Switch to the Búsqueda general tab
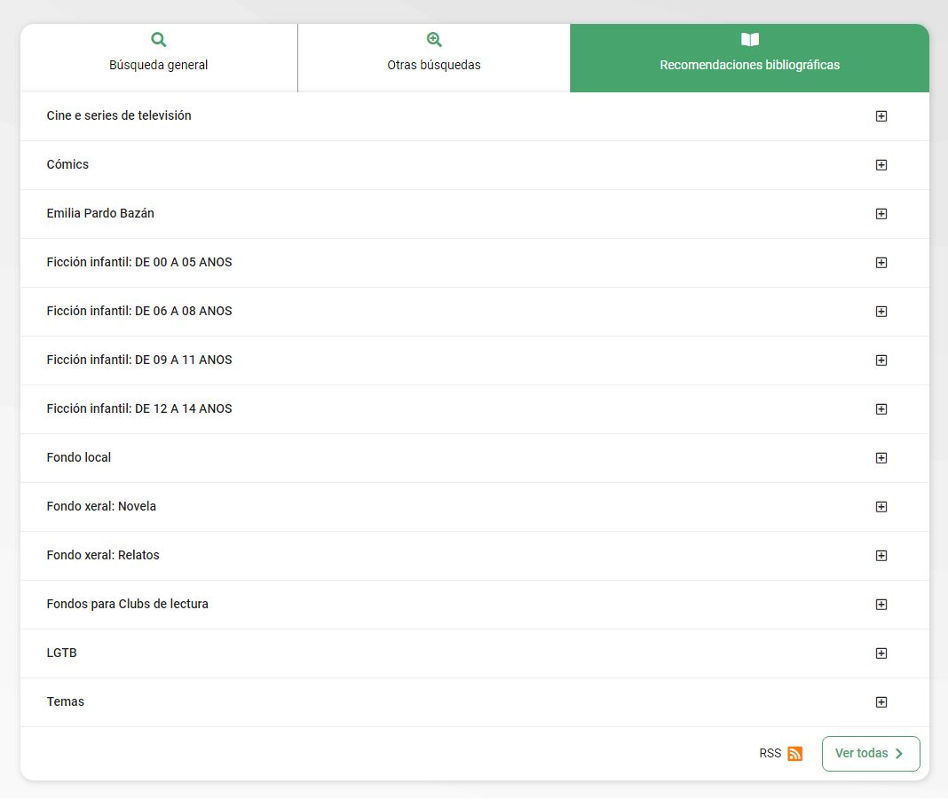The image size is (948, 800). 159,58
